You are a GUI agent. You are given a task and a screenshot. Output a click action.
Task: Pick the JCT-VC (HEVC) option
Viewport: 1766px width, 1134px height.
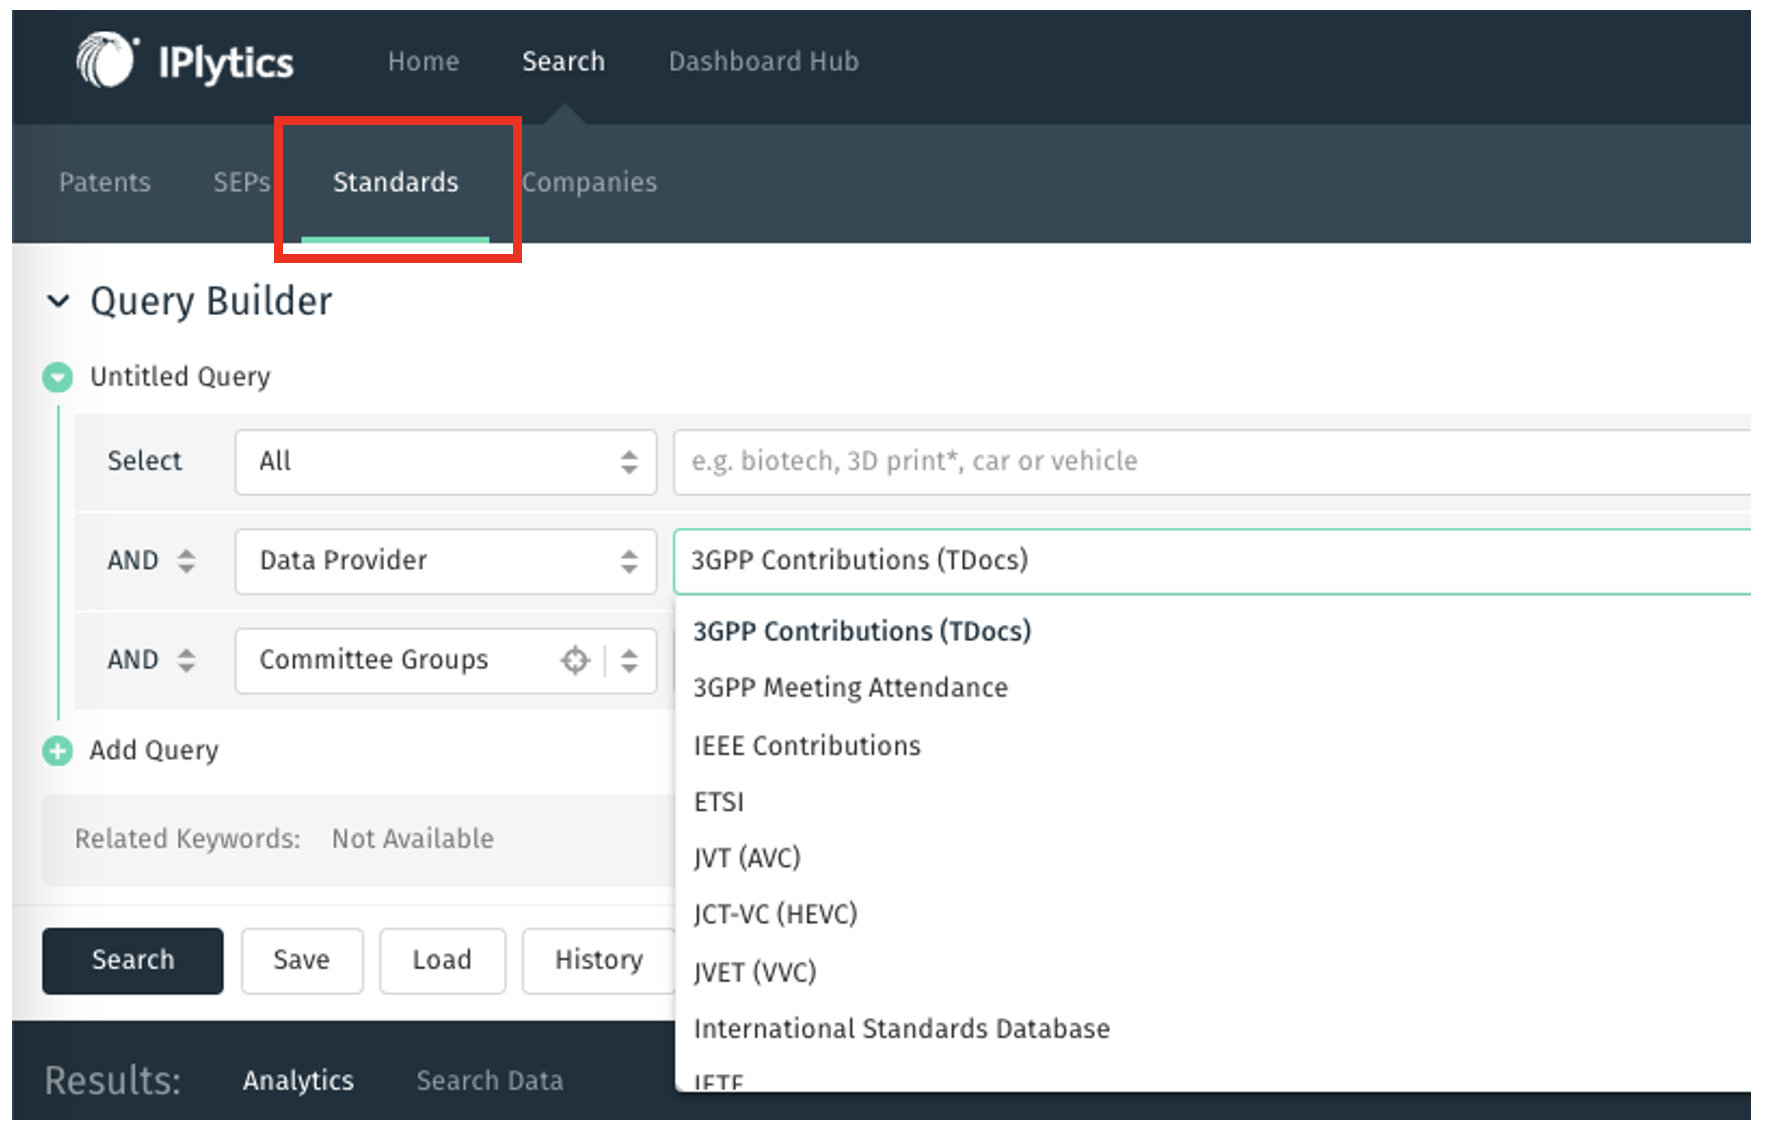[x=775, y=914]
